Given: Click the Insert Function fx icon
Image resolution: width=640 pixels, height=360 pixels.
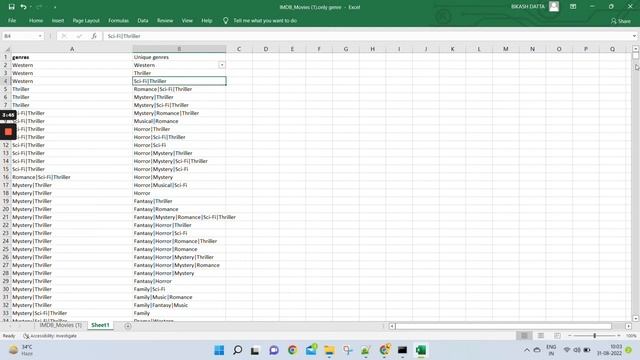Looking at the screenshot, I should click(94, 36).
